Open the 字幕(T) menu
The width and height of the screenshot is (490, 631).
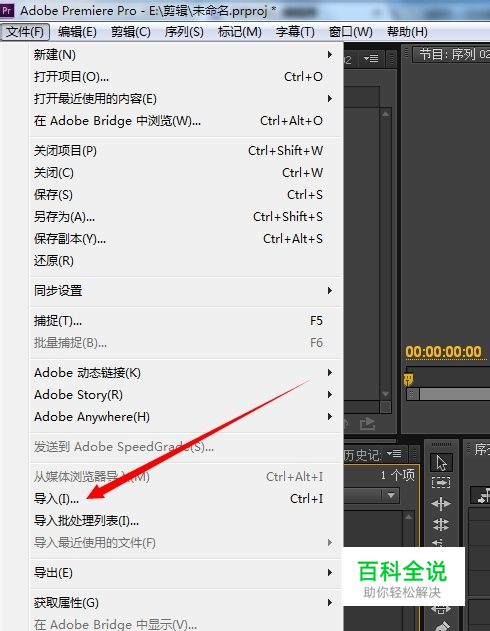click(x=295, y=32)
